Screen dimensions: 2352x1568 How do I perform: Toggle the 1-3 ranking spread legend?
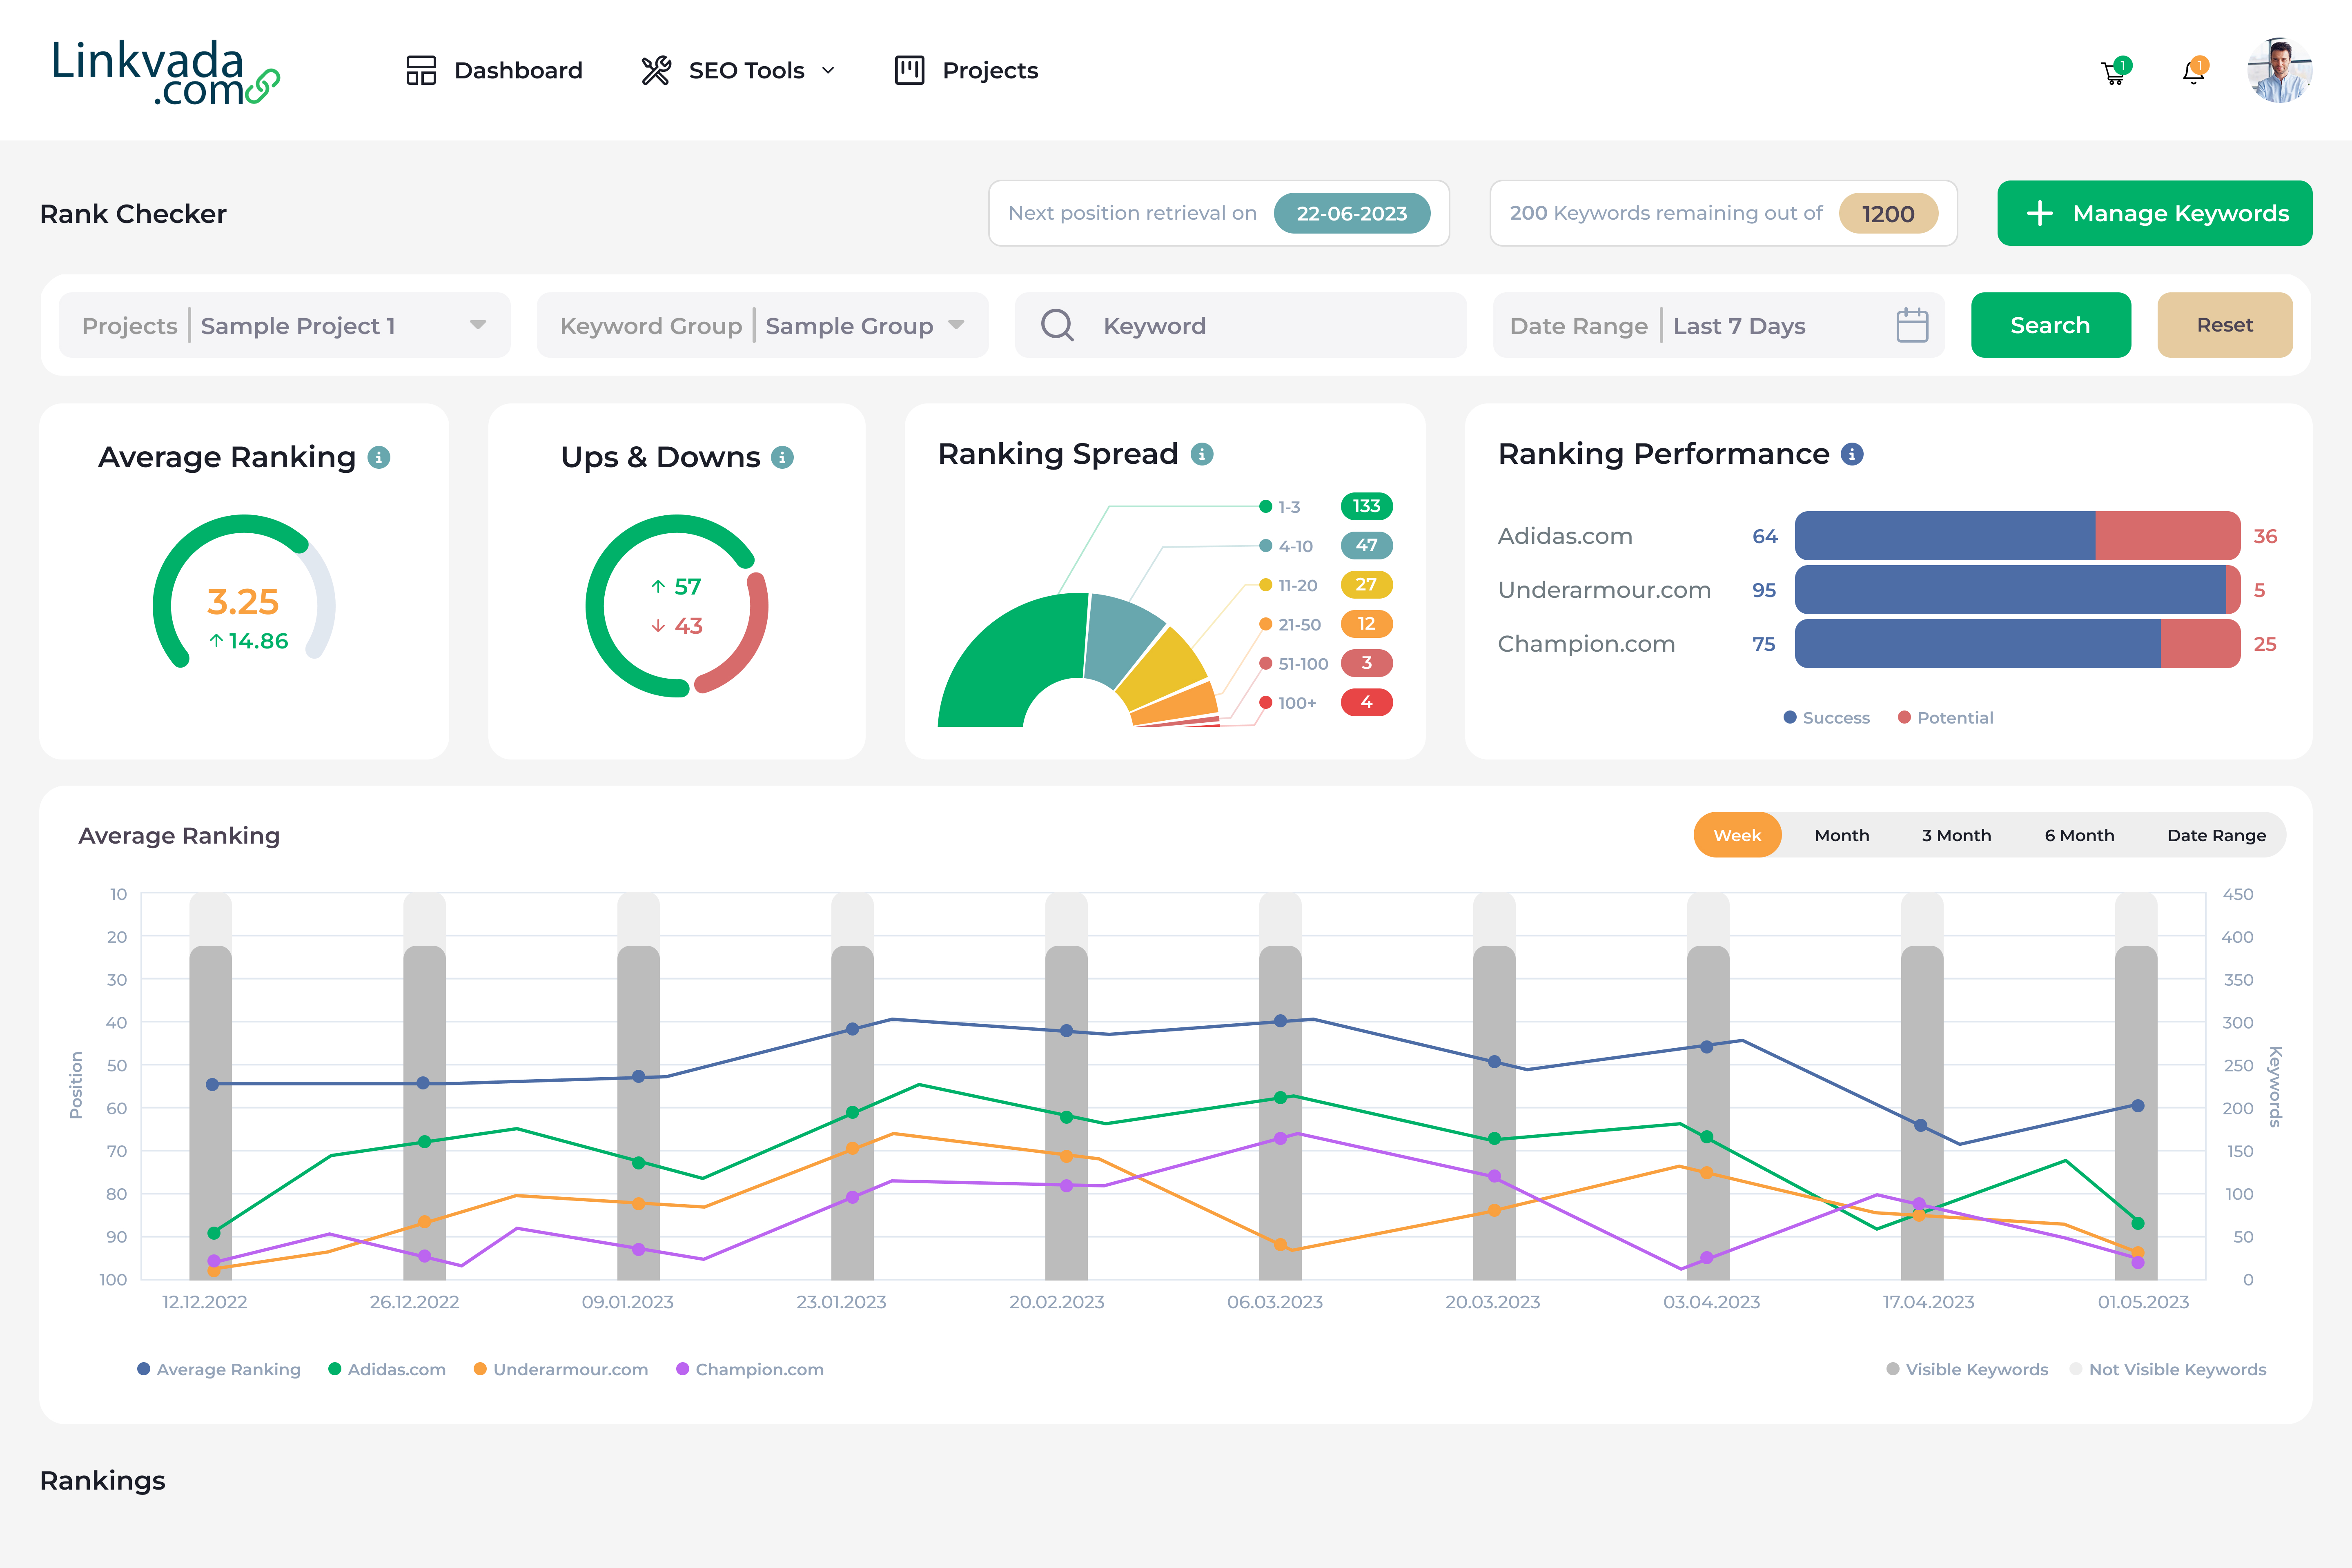pos(1280,507)
